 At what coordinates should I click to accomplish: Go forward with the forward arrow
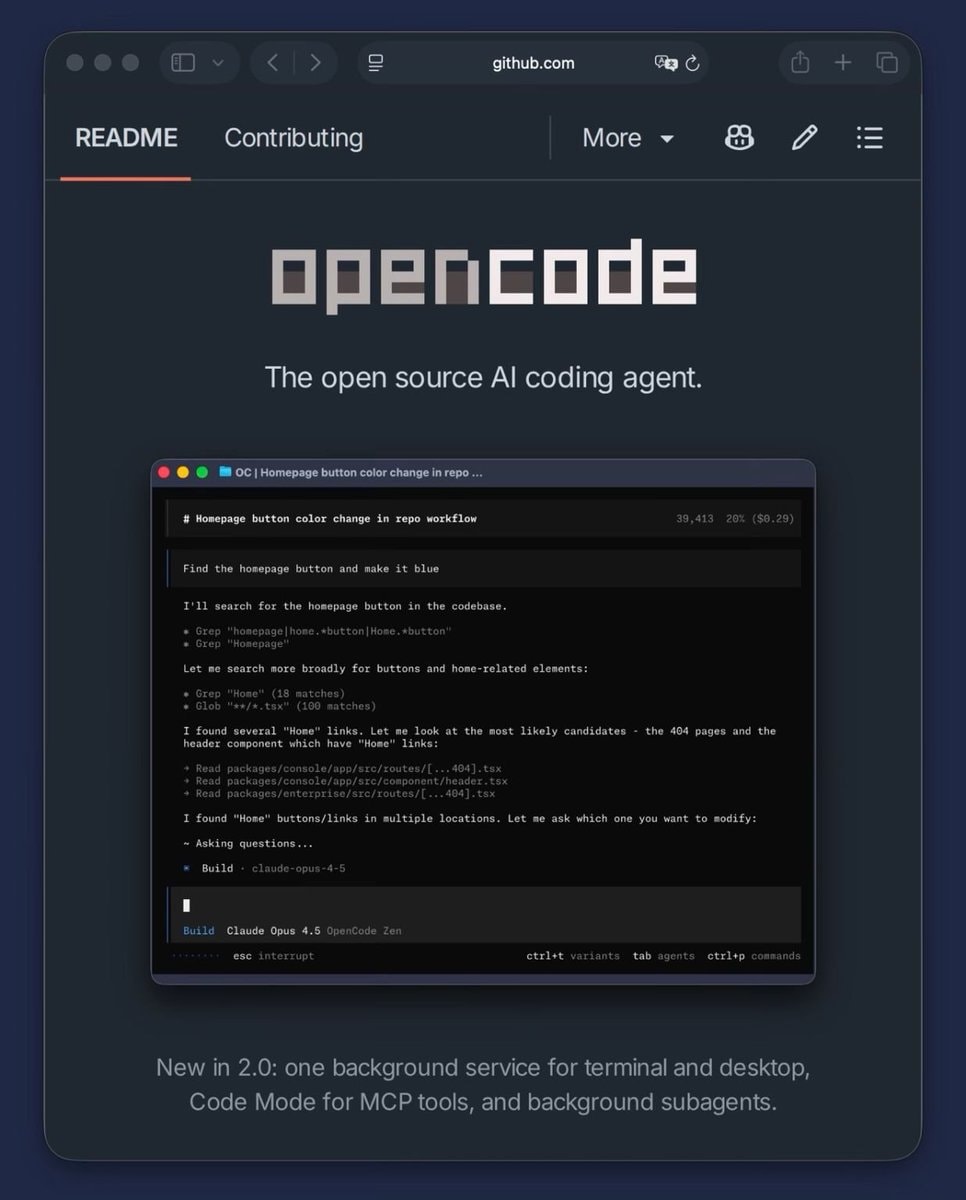click(x=316, y=63)
